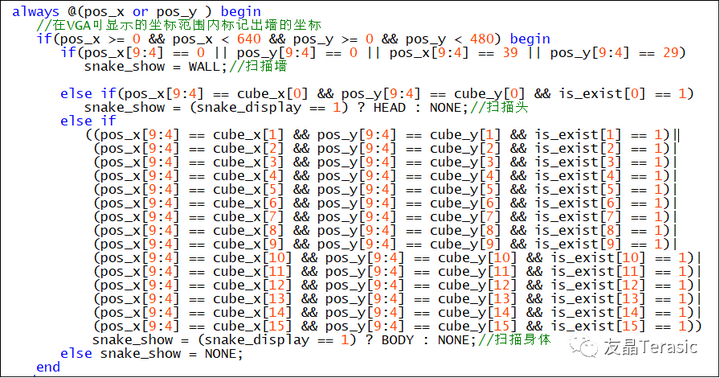Screen dimensions: 720x378
Task: Click cube_y[2] in the body conditions
Action: pos(466,148)
